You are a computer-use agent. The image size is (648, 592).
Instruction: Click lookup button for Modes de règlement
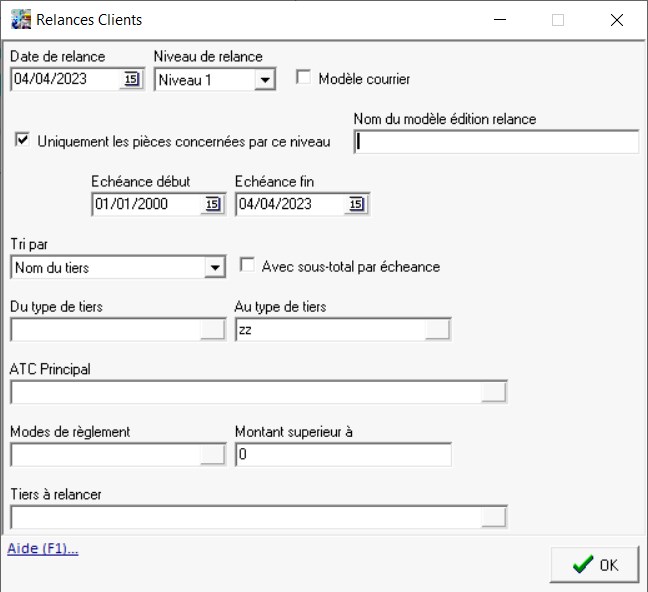point(212,455)
